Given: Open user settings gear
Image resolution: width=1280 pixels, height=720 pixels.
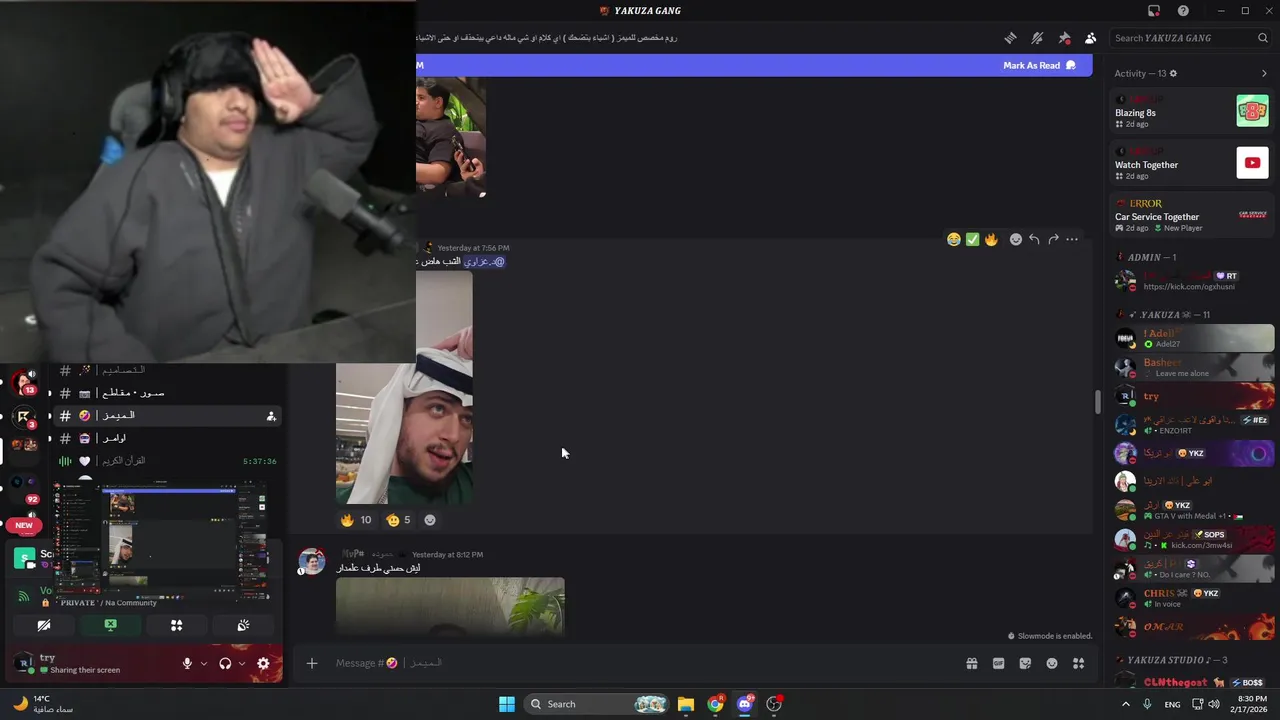Looking at the screenshot, I should (x=263, y=663).
